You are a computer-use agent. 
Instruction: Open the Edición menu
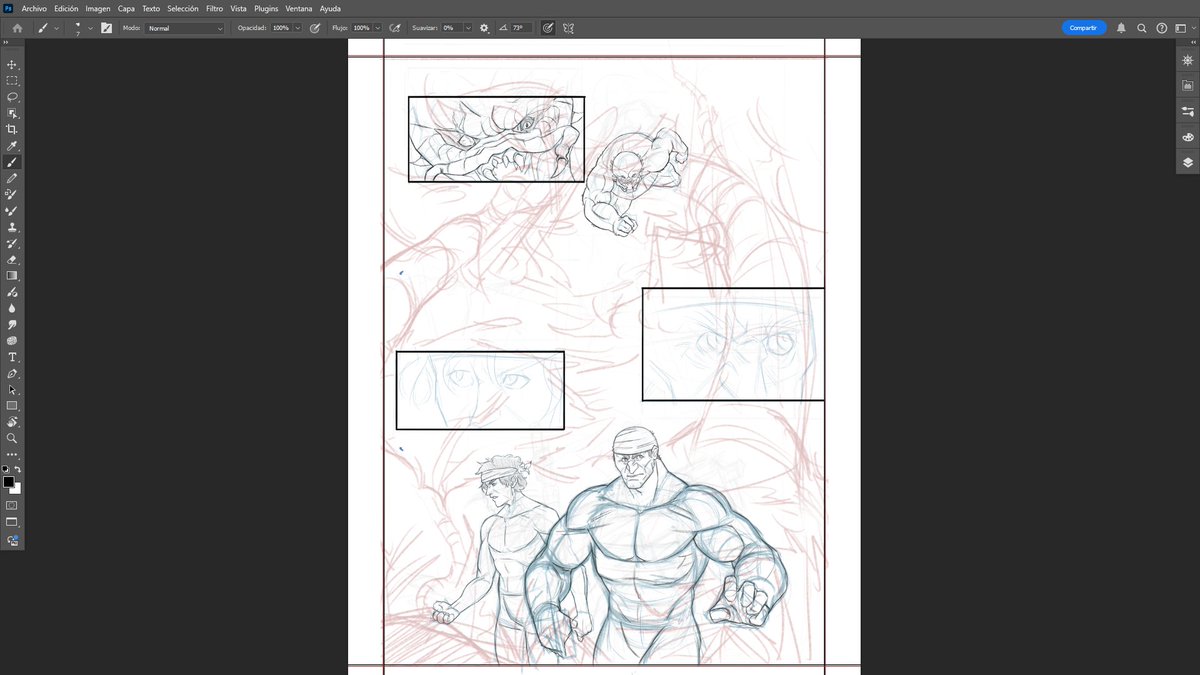[66, 8]
